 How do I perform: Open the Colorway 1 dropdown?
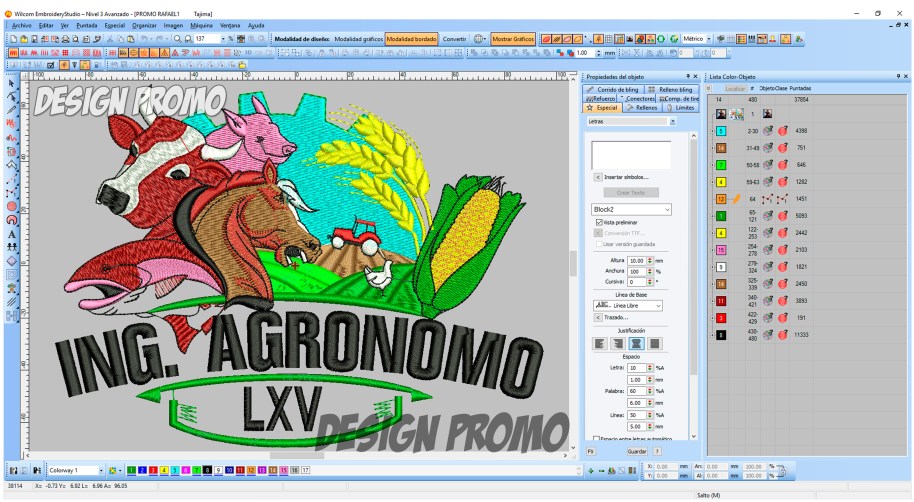tap(101, 469)
